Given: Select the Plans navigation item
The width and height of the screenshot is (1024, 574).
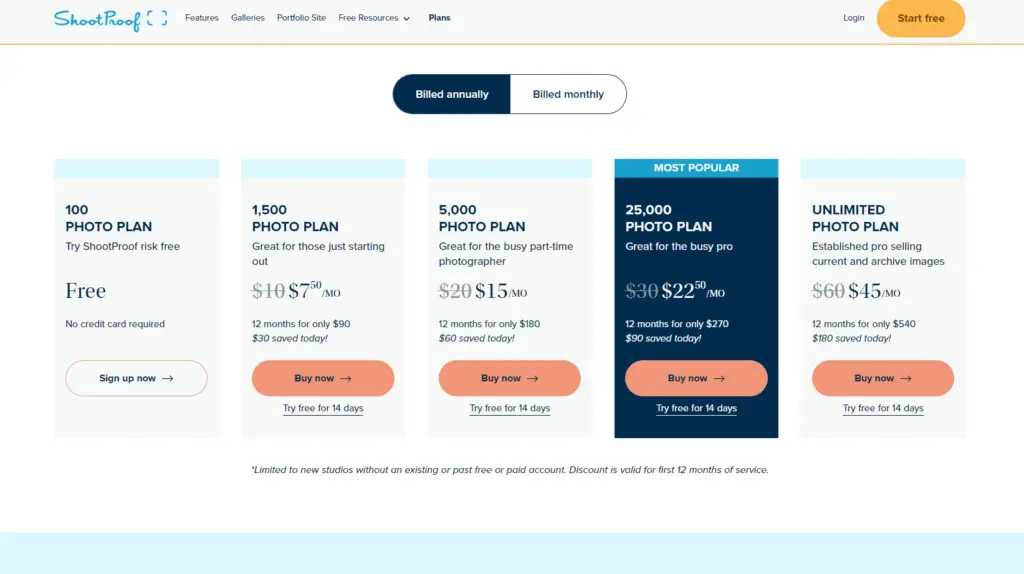Looking at the screenshot, I should [x=439, y=18].
